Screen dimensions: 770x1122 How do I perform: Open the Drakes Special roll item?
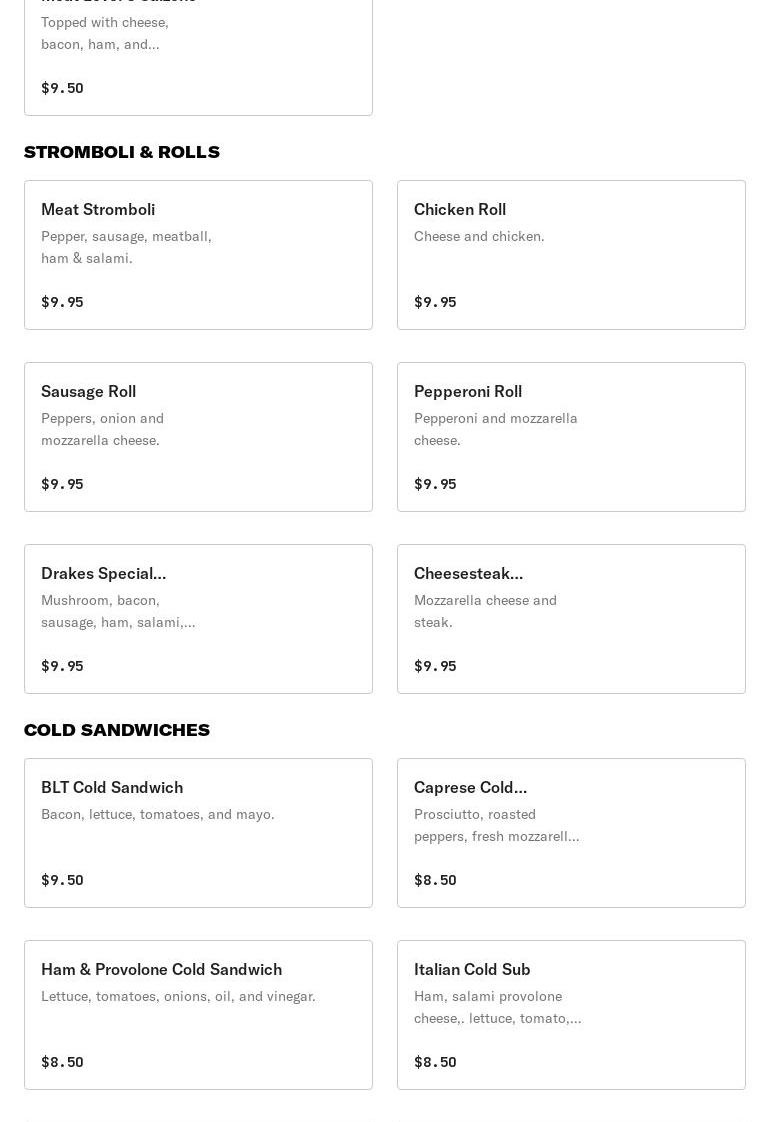(x=198, y=619)
